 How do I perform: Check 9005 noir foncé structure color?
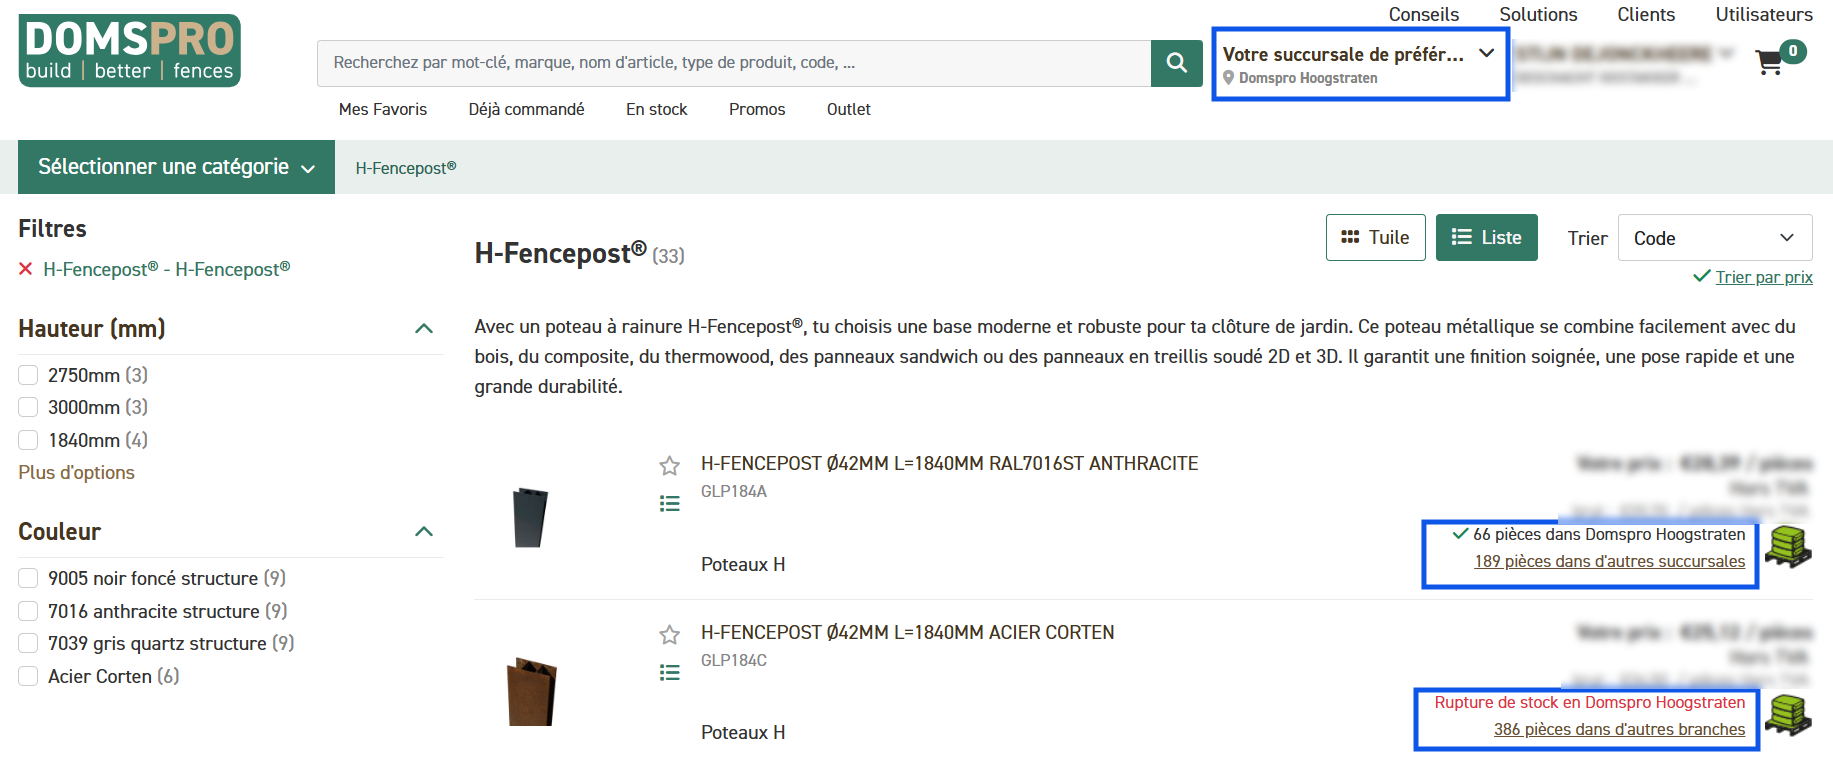pyautogui.click(x=28, y=578)
